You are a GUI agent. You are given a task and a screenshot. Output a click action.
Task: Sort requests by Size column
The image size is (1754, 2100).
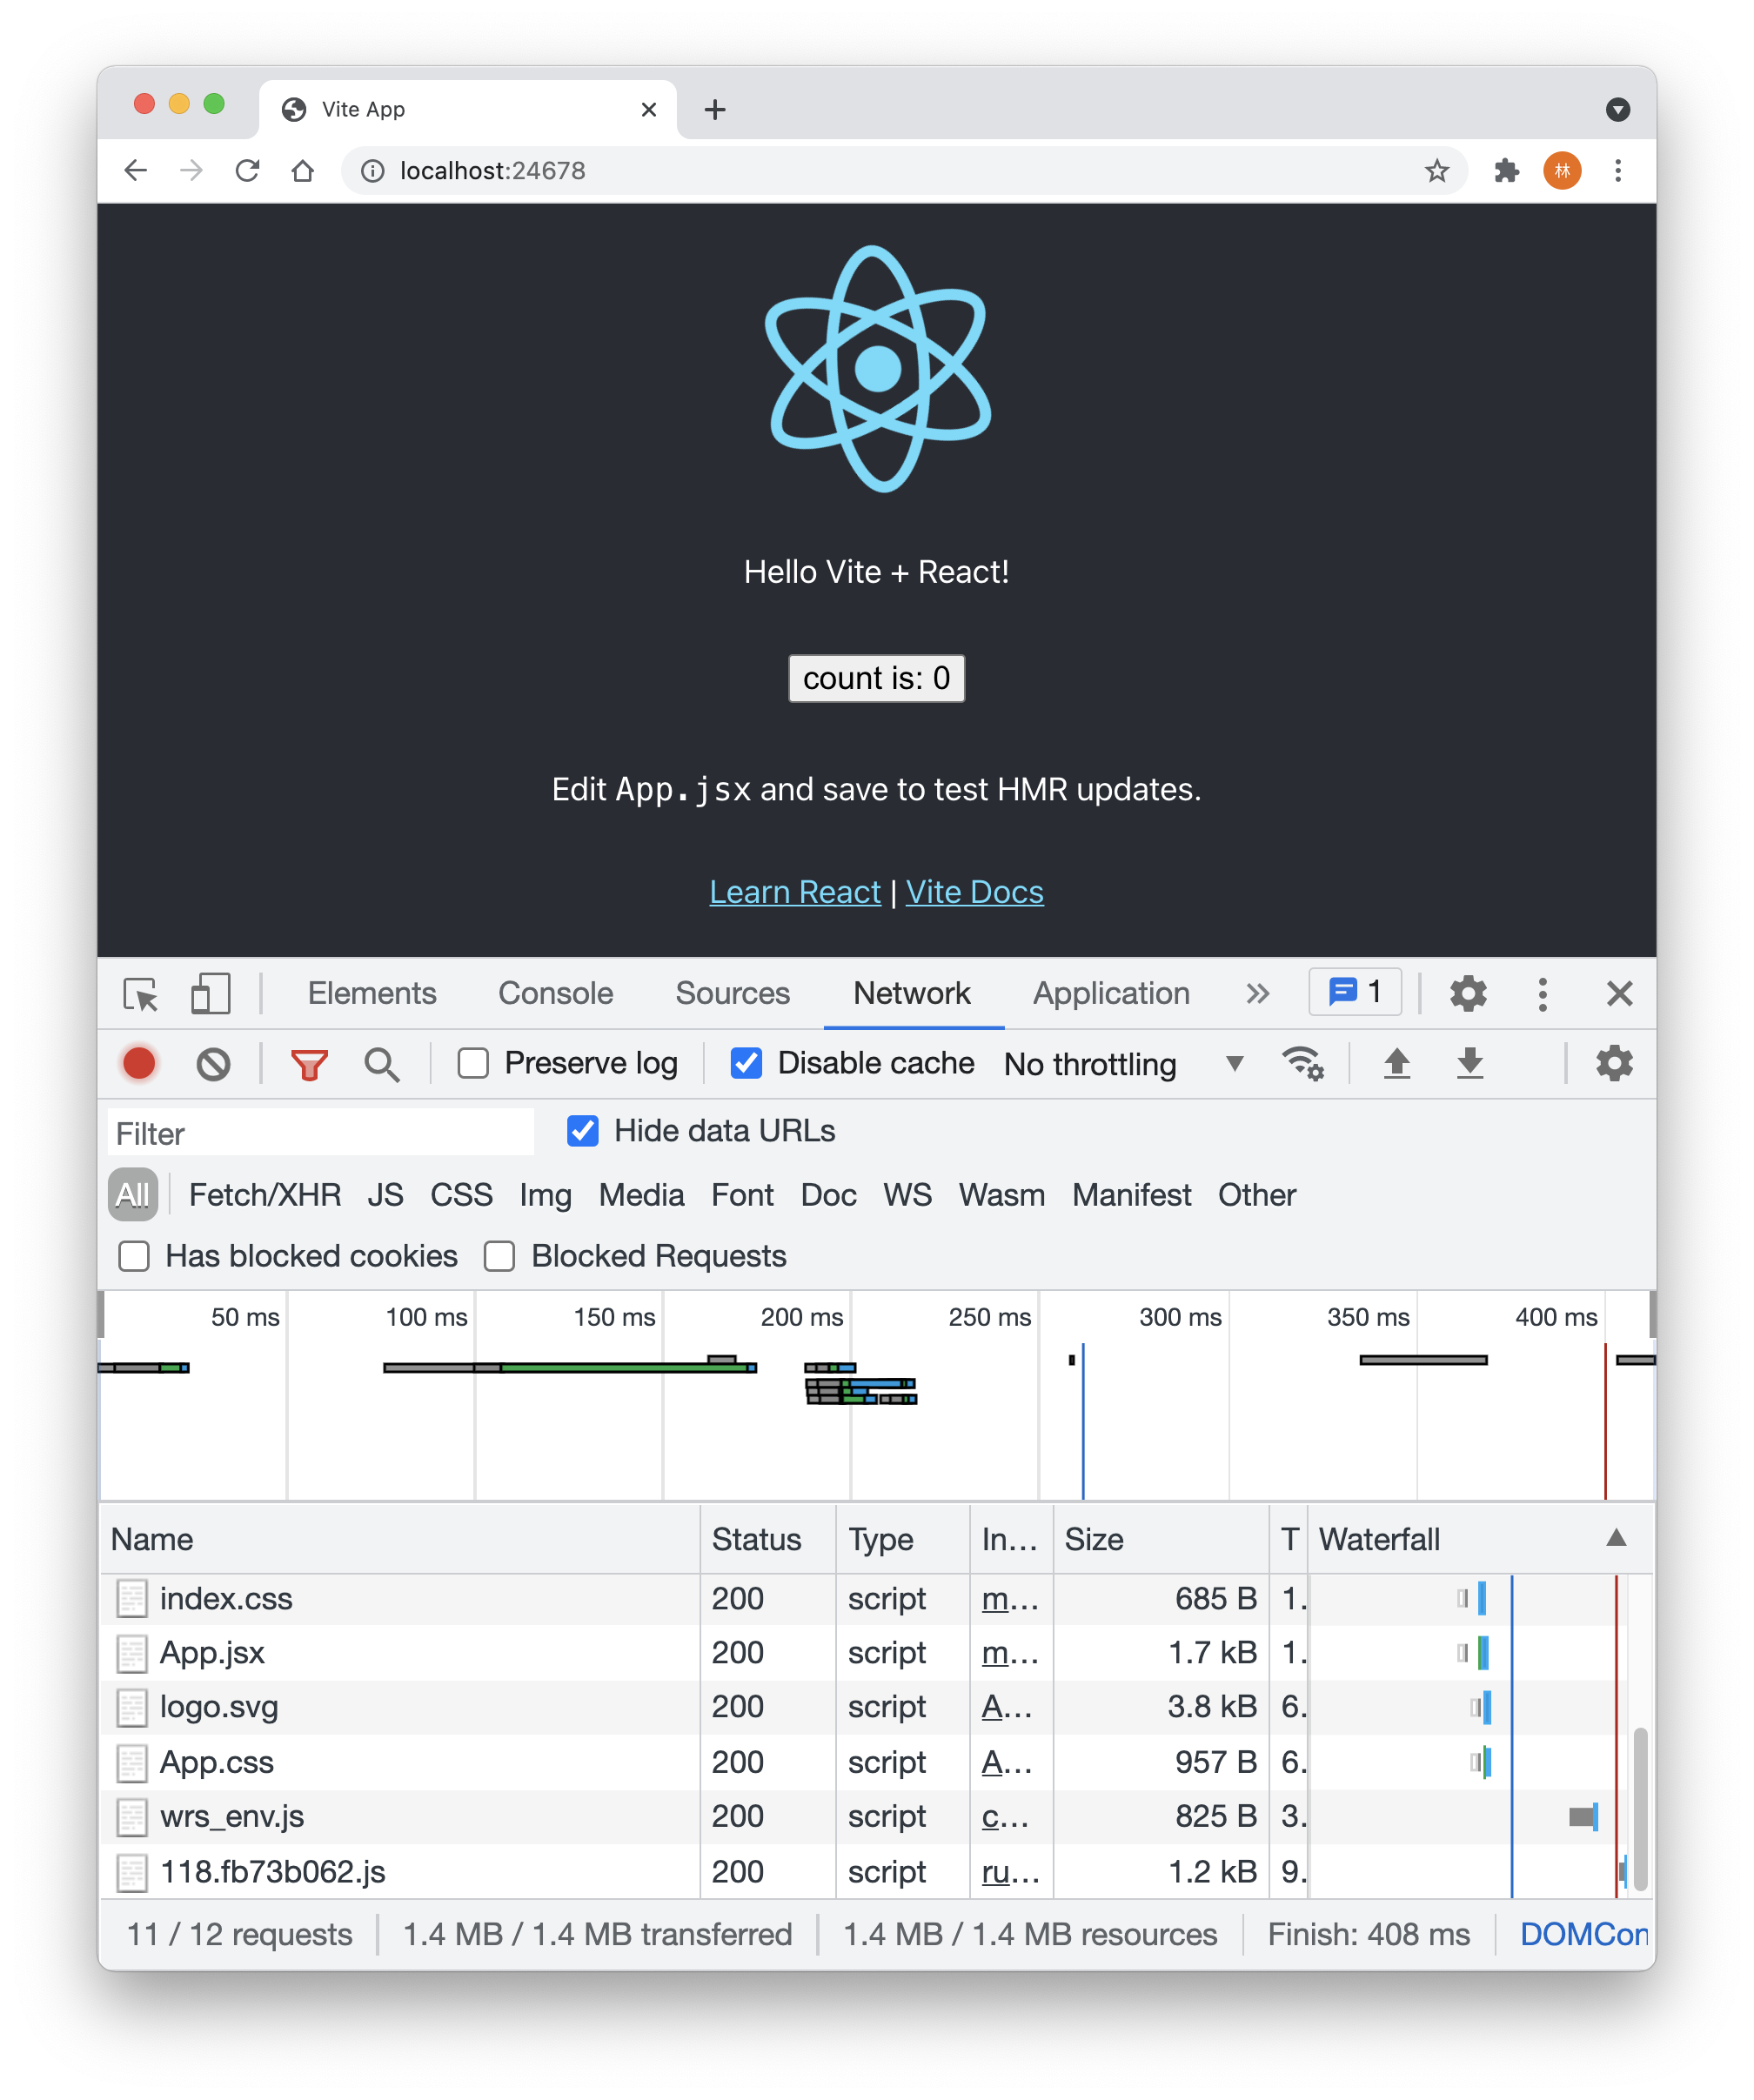[1160, 1539]
